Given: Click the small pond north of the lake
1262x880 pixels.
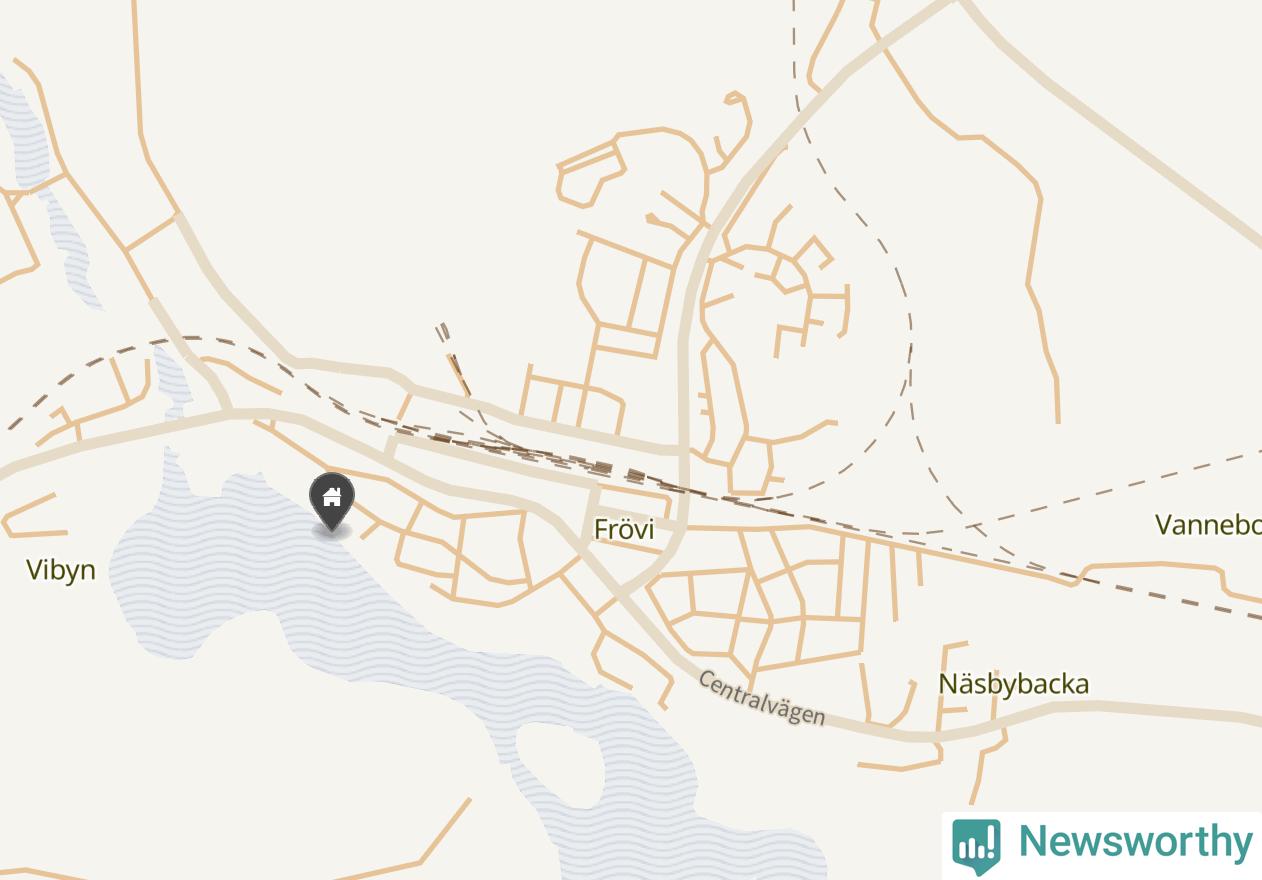Looking at the screenshot, I should click(171, 380).
